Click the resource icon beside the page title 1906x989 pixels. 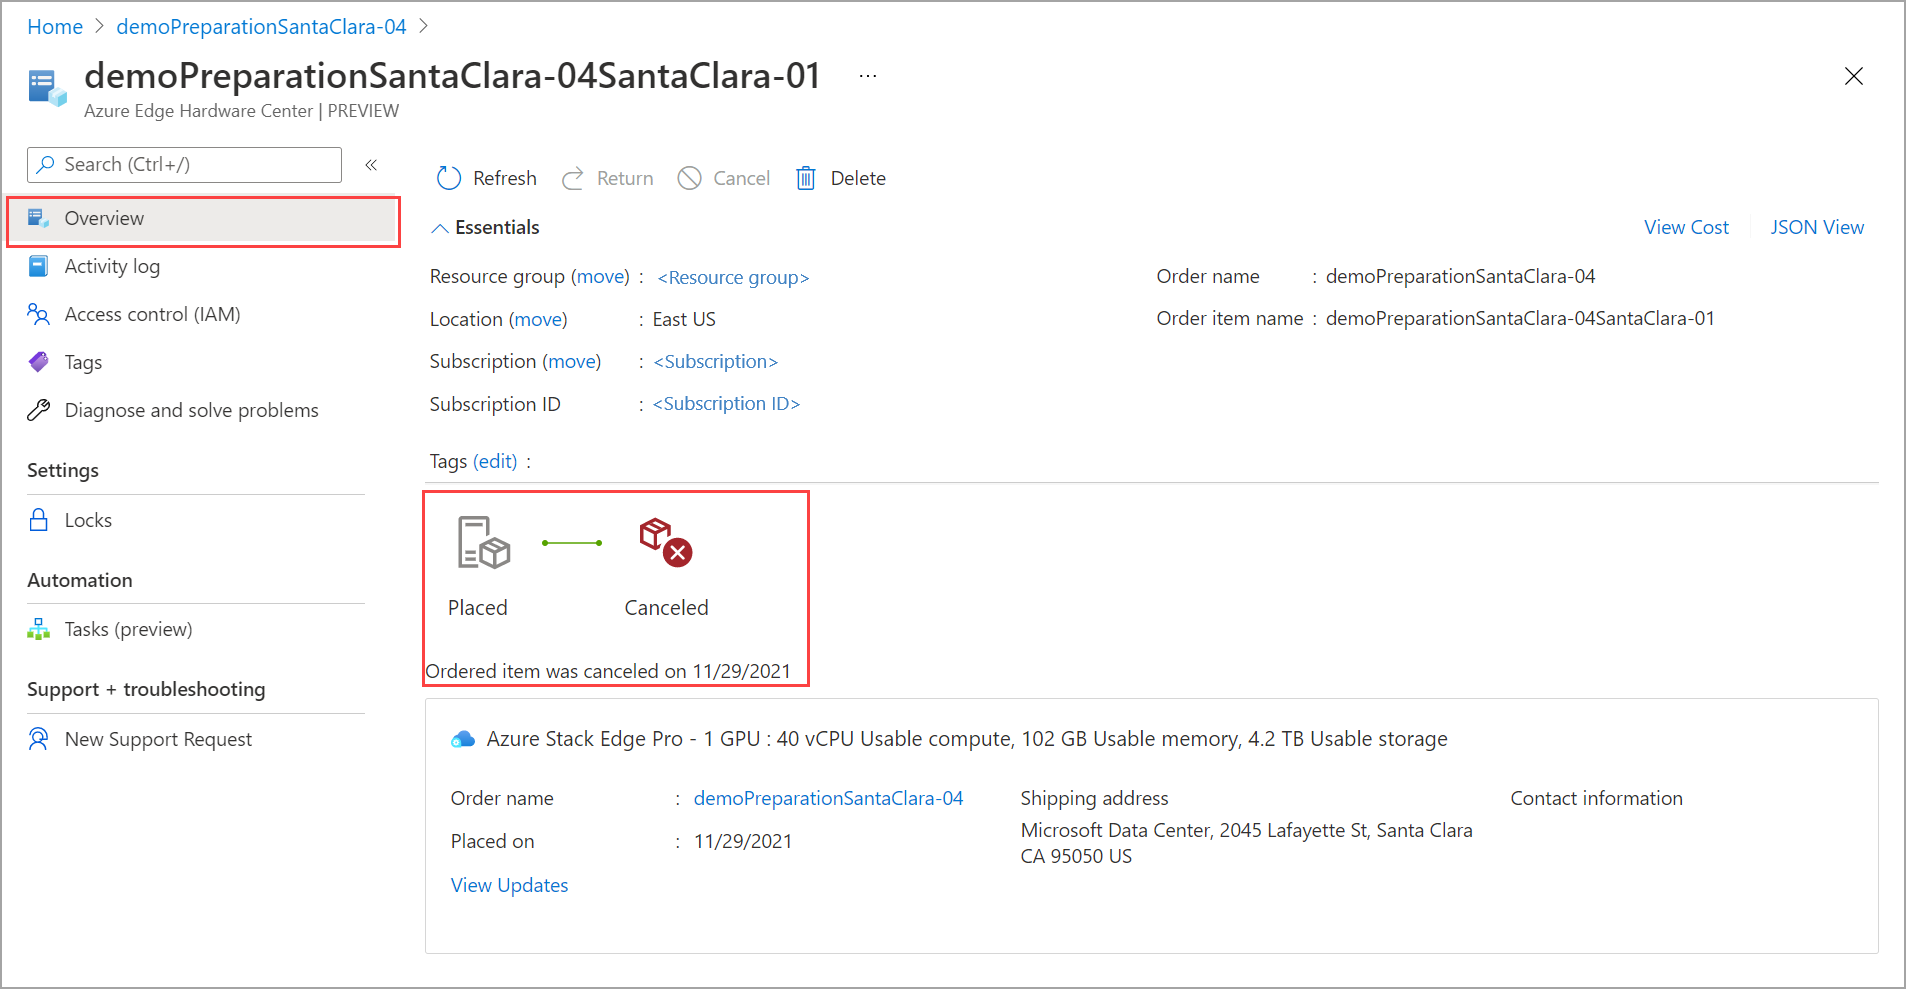pyautogui.click(x=47, y=88)
